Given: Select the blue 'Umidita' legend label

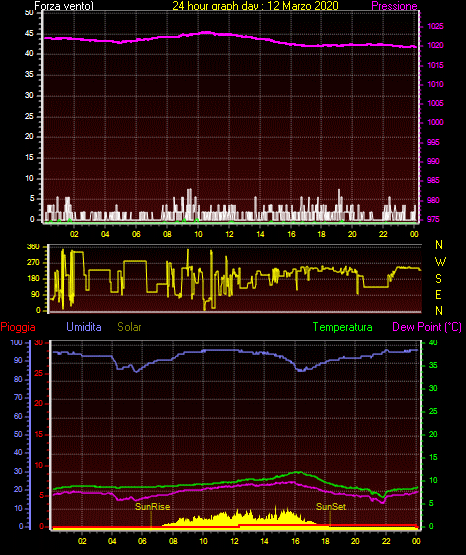Looking at the screenshot, I should (x=84, y=327).
